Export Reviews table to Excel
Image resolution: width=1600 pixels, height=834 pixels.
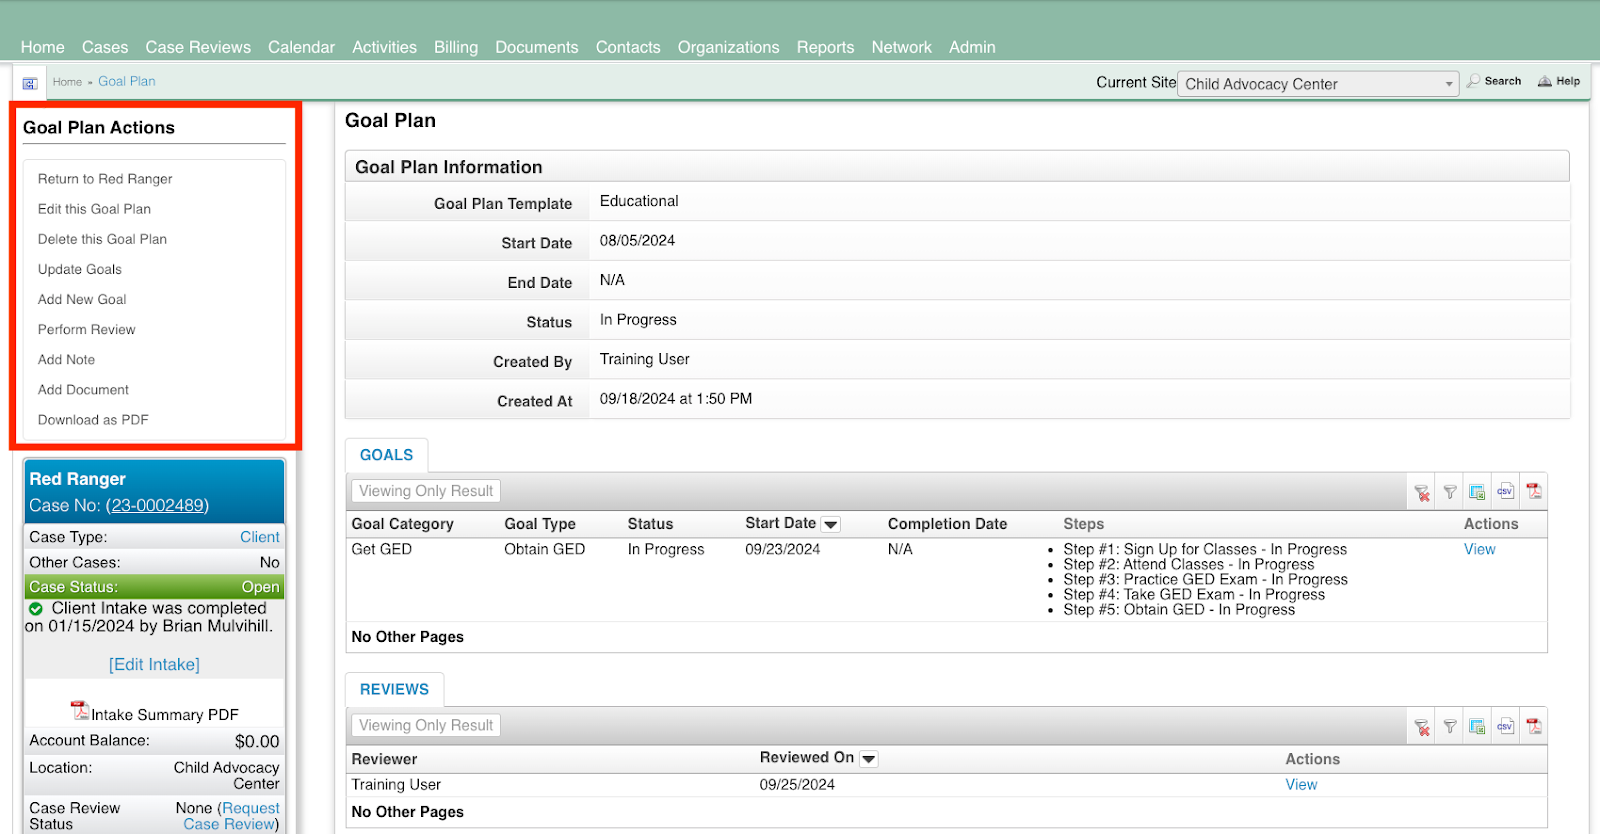coord(1477,727)
